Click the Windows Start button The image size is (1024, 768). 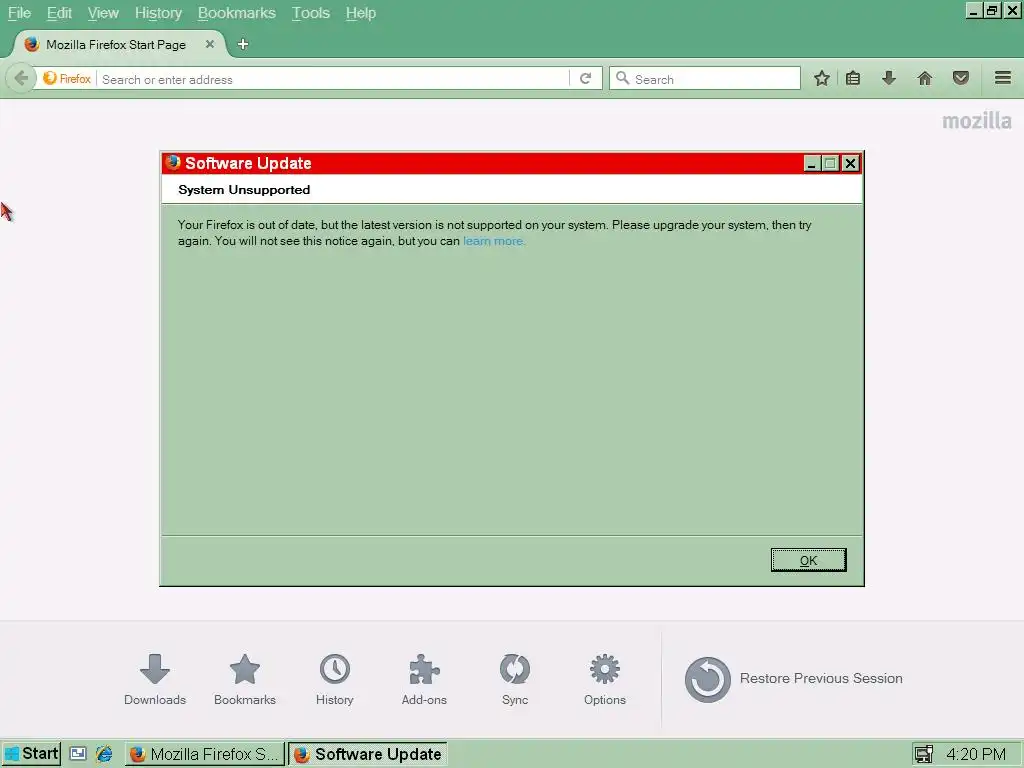(x=31, y=754)
